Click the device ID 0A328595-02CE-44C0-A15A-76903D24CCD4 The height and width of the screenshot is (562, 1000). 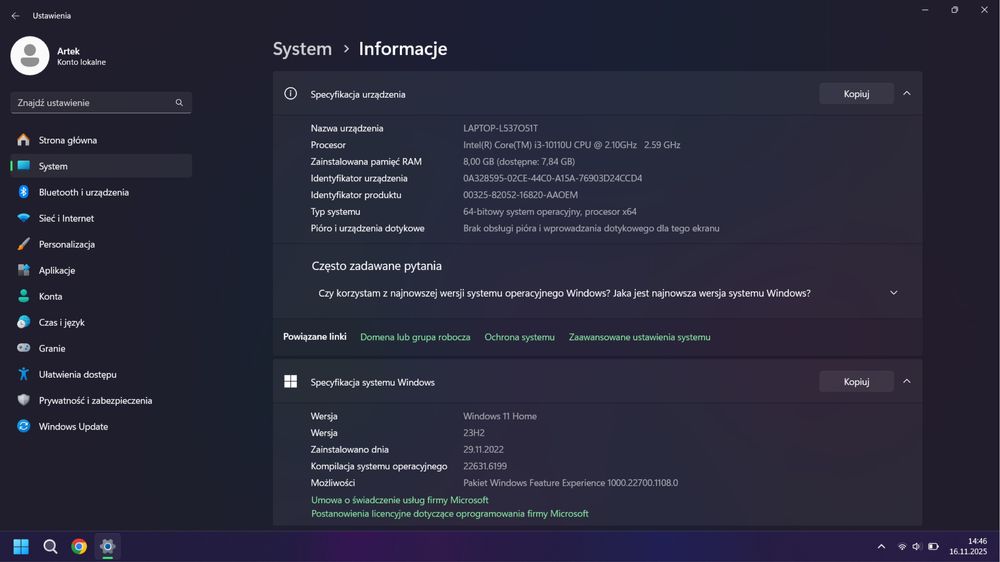coord(552,179)
